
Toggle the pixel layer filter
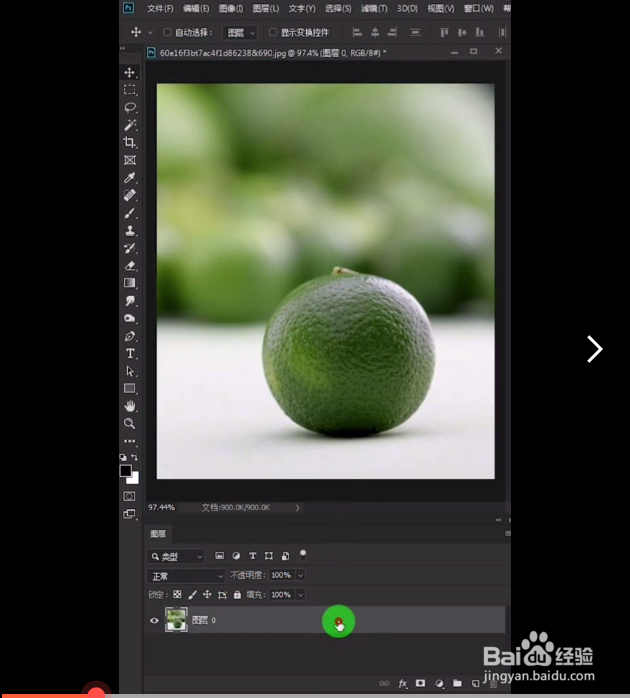click(219, 556)
